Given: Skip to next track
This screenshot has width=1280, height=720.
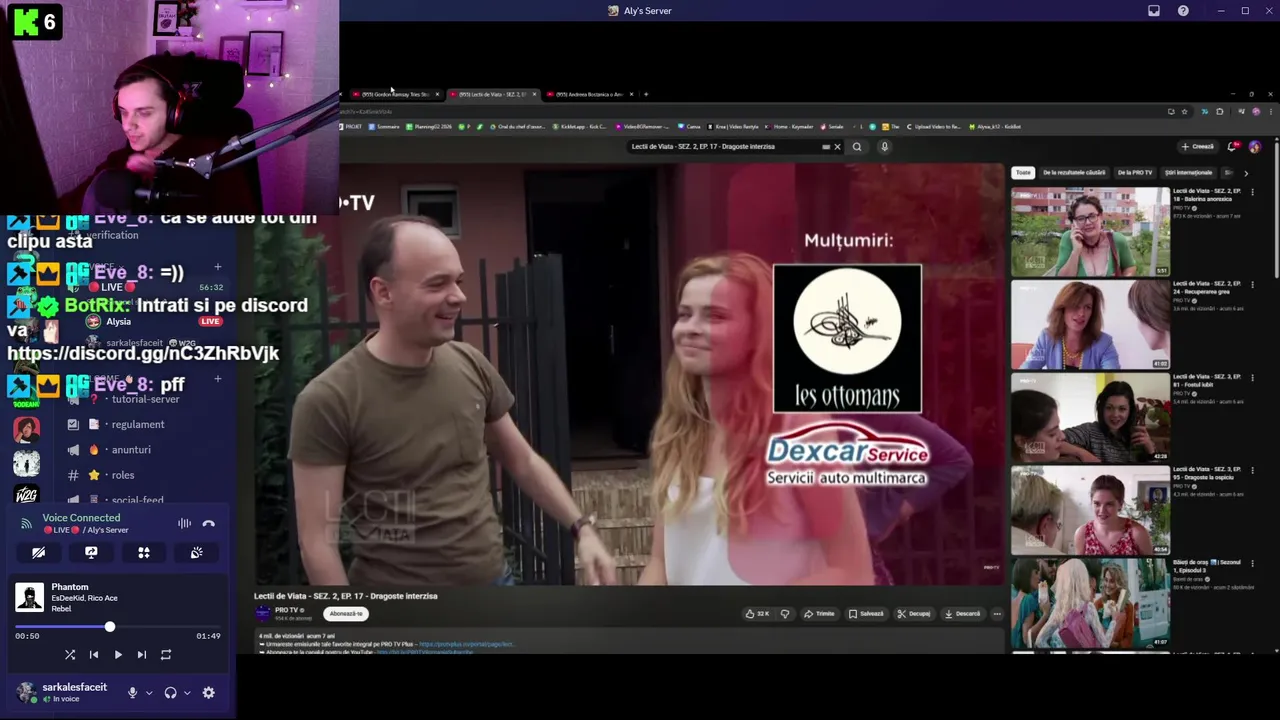Looking at the screenshot, I should tap(142, 655).
